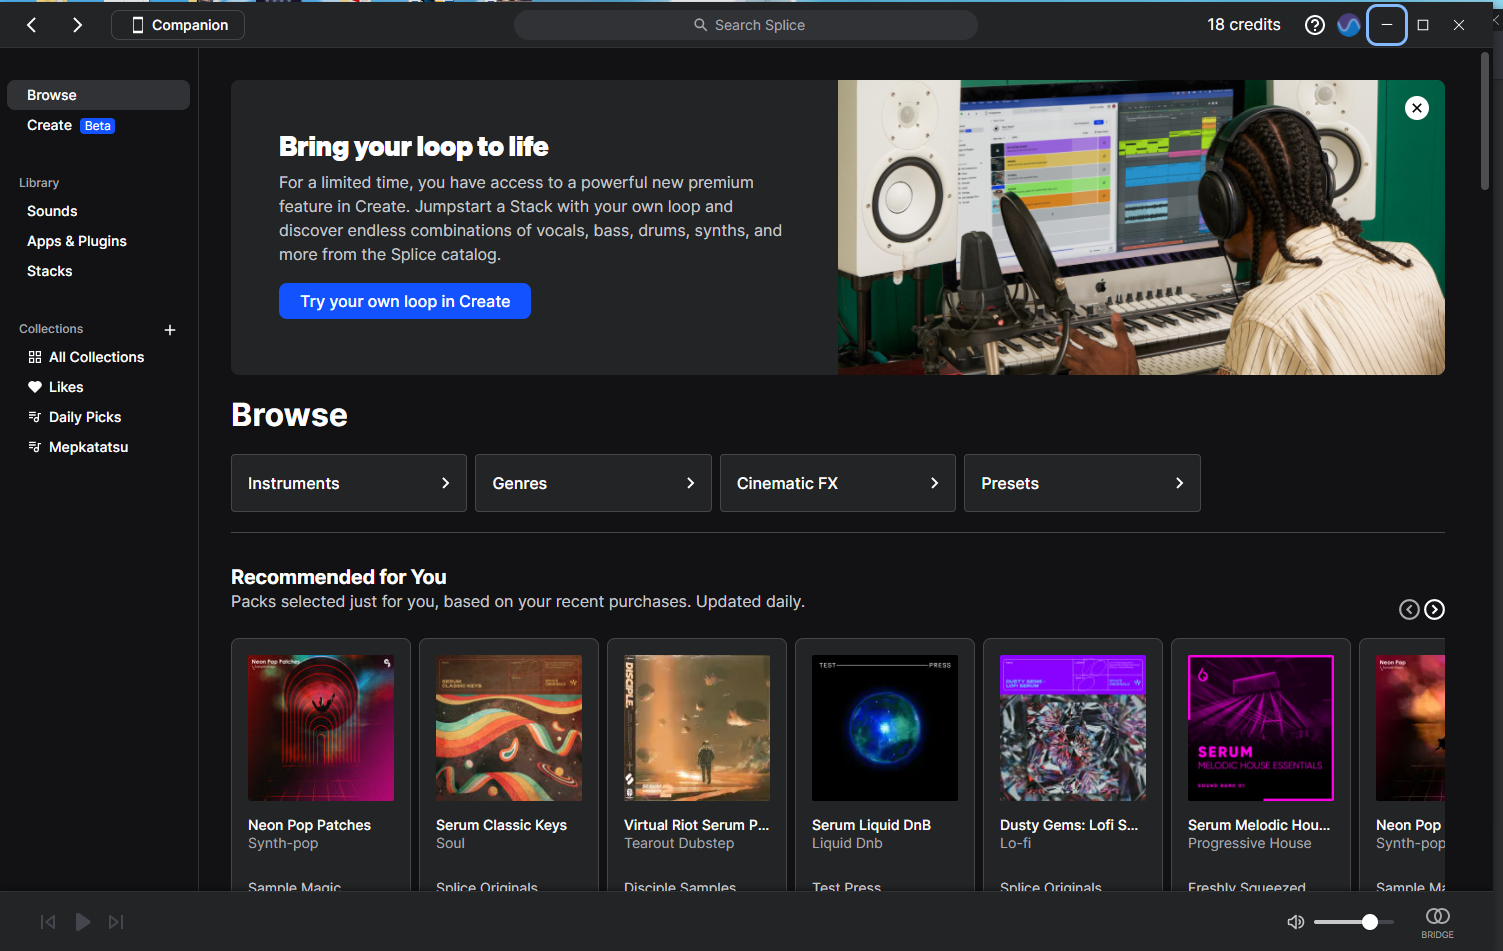Open the Bridge plugin icon
1503x951 pixels.
[x=1438, y=922]
